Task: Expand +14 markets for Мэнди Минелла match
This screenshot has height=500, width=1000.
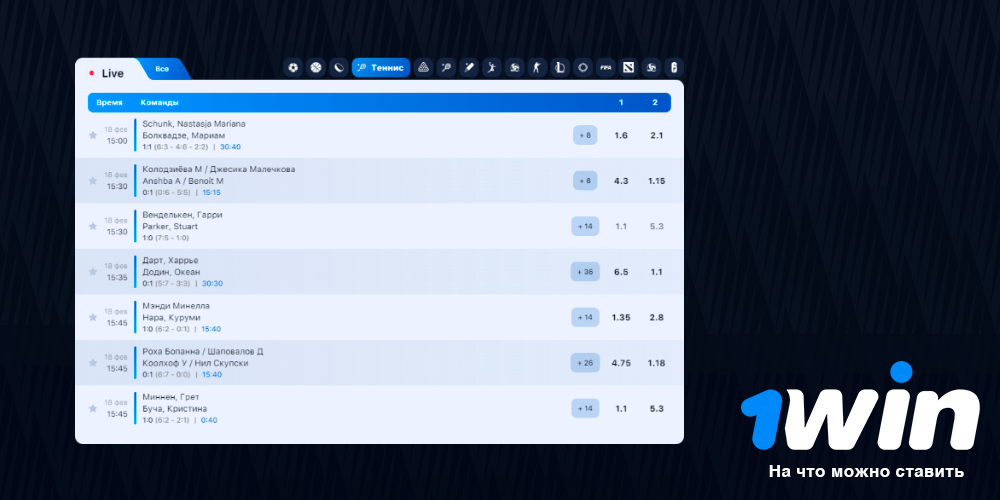Action: (585, 318)
